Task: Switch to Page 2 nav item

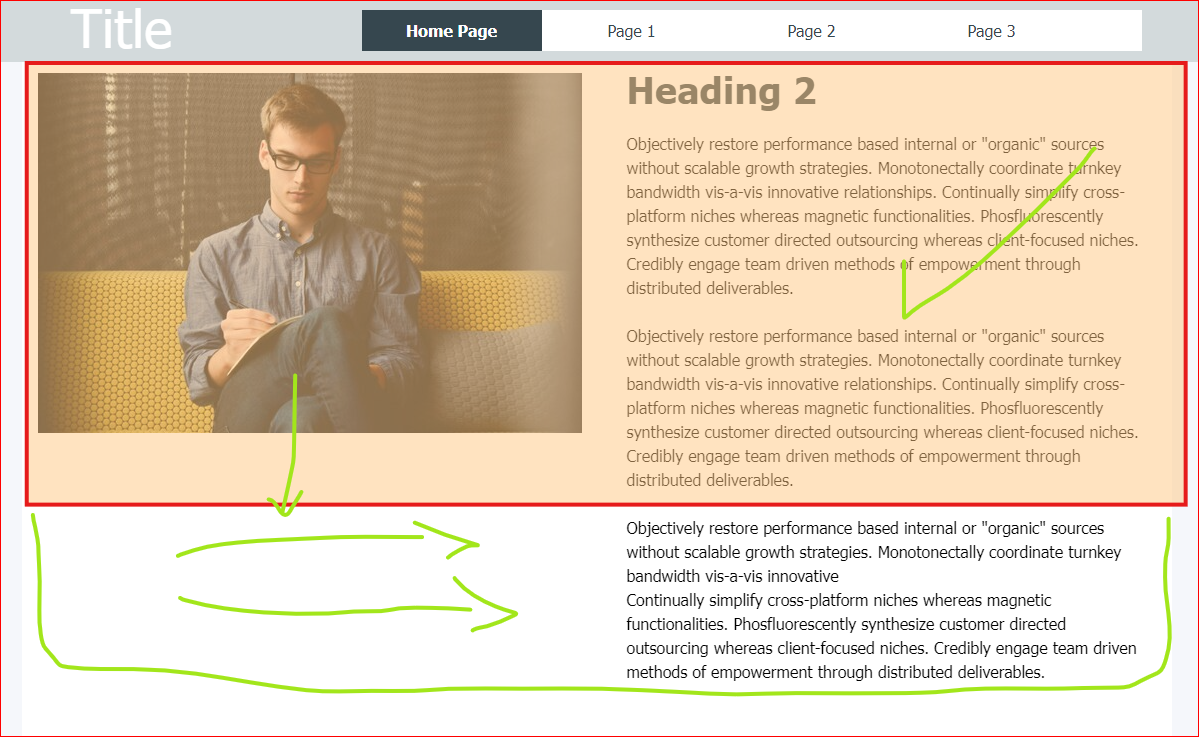Action: coord(811,31)
